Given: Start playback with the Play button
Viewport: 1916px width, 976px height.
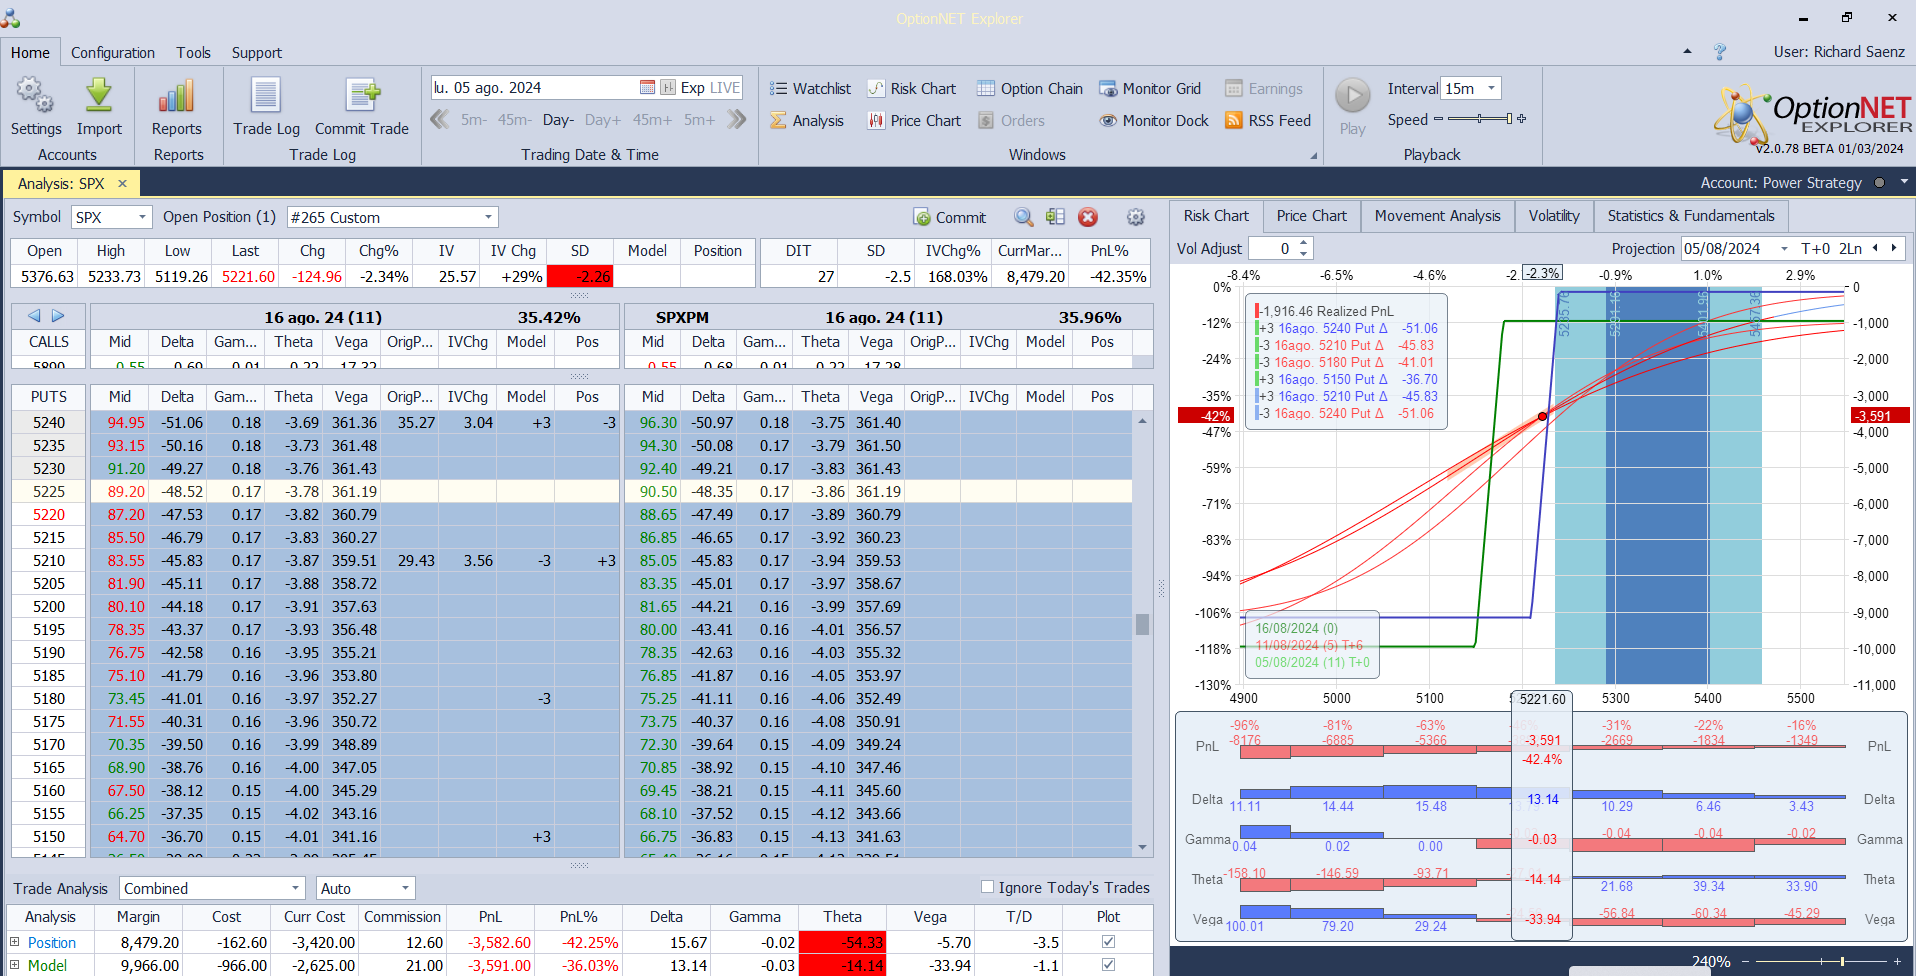Looking at the screenshot, I should pos(1353,96).
